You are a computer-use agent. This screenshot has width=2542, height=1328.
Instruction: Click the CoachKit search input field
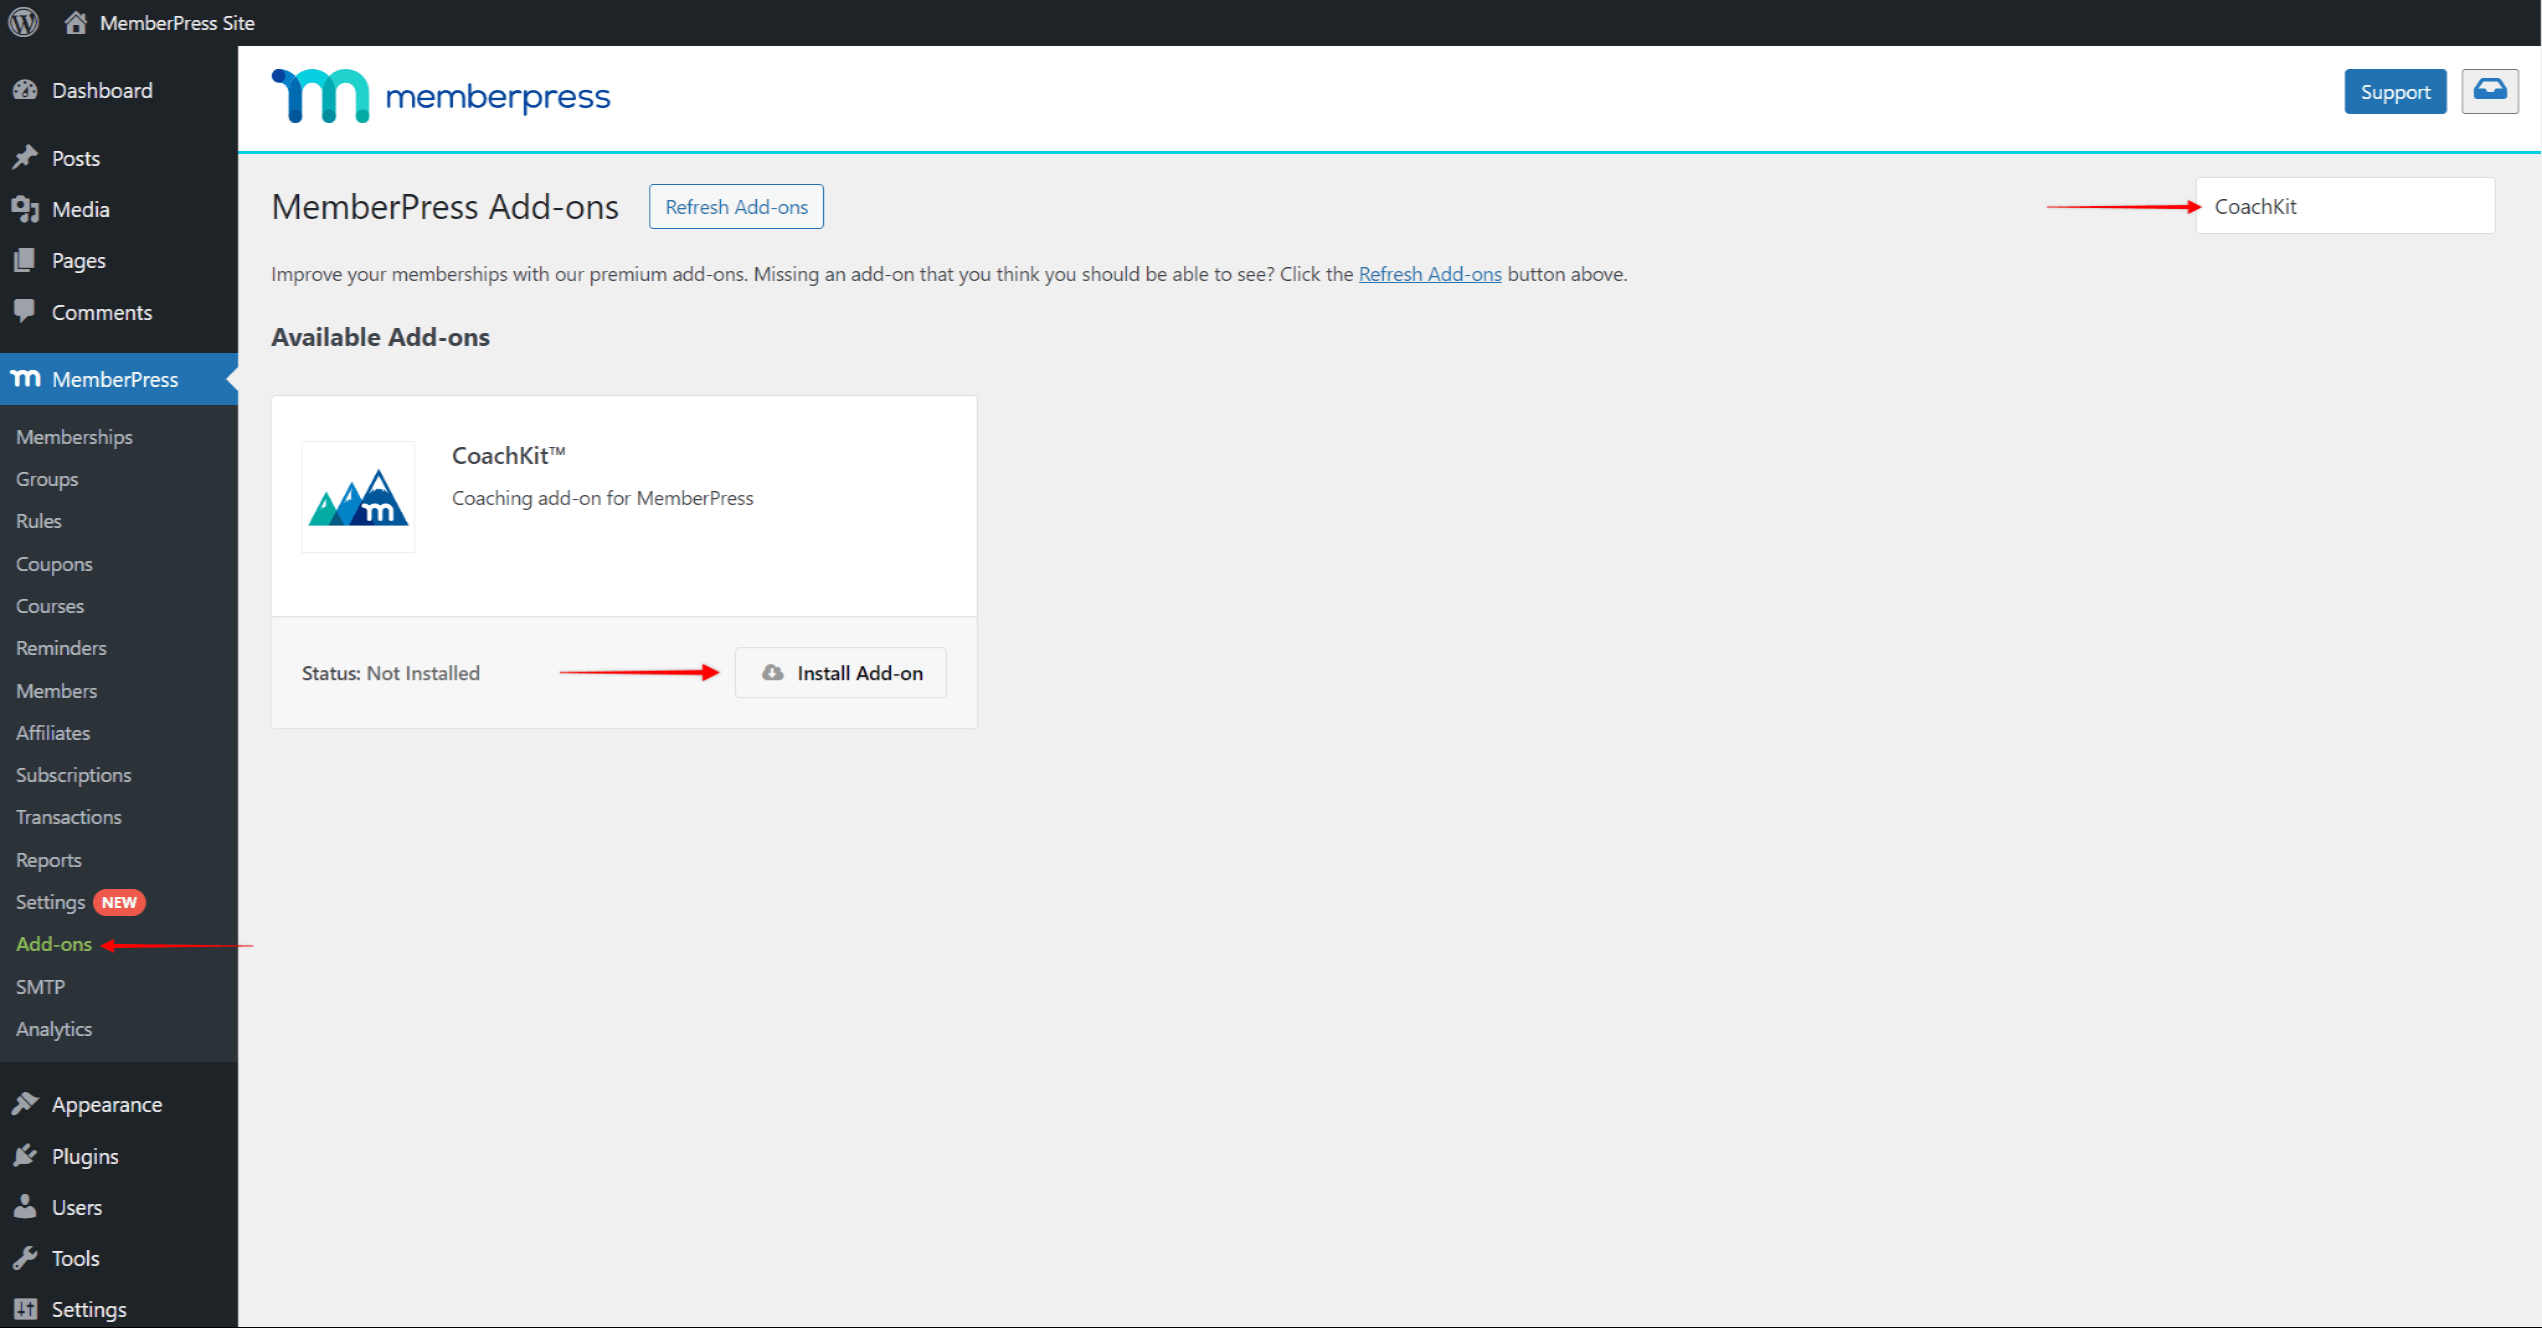coord(2344,205)
